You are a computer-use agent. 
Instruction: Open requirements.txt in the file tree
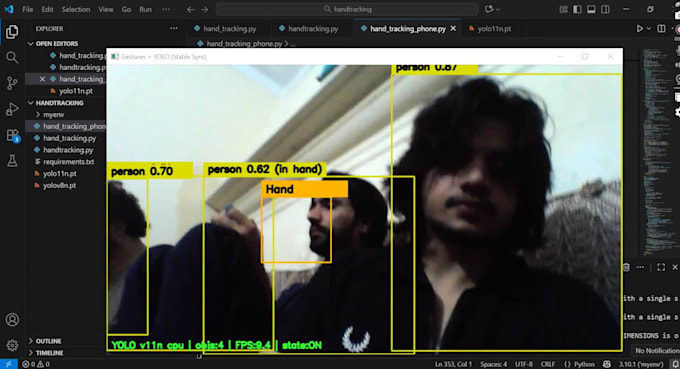point(69,162)
